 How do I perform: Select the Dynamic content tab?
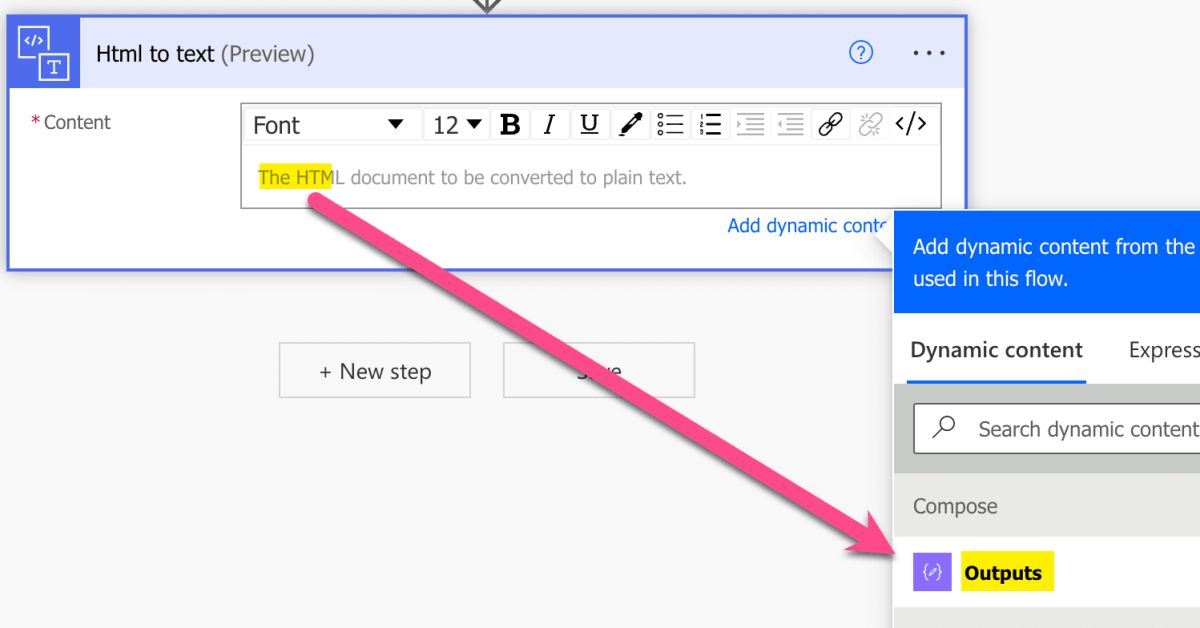(996, 350)
